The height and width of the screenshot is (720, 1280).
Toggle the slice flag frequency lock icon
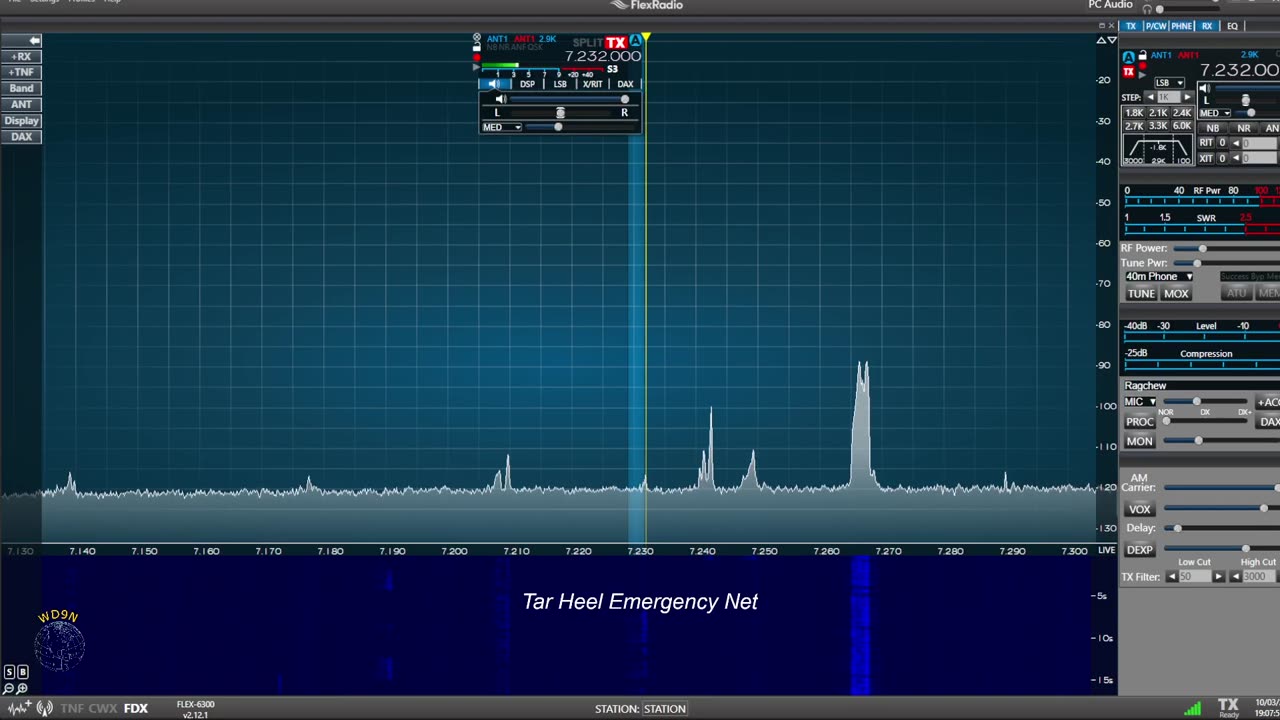tap(477, 47)
